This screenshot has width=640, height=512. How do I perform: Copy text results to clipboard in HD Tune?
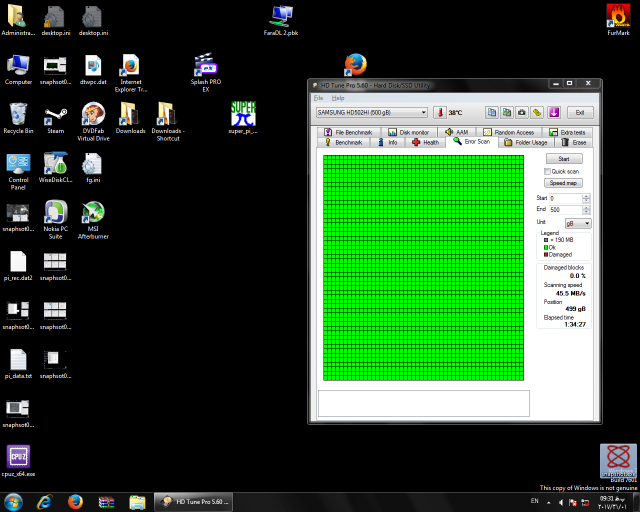pos(492,112)
